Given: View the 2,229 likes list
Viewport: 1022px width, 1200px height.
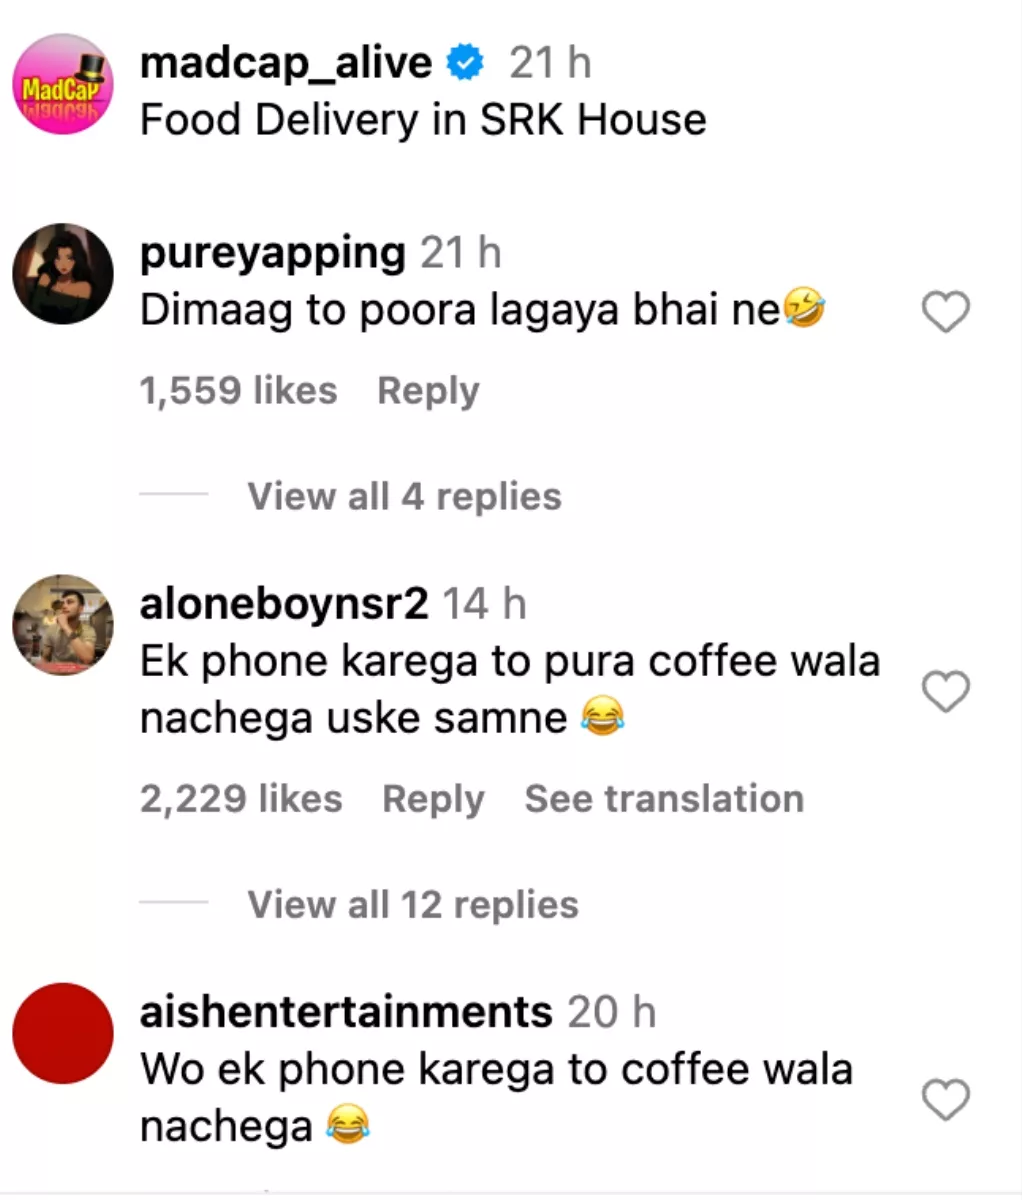Looking at the screenshot, I should [241, 799].
